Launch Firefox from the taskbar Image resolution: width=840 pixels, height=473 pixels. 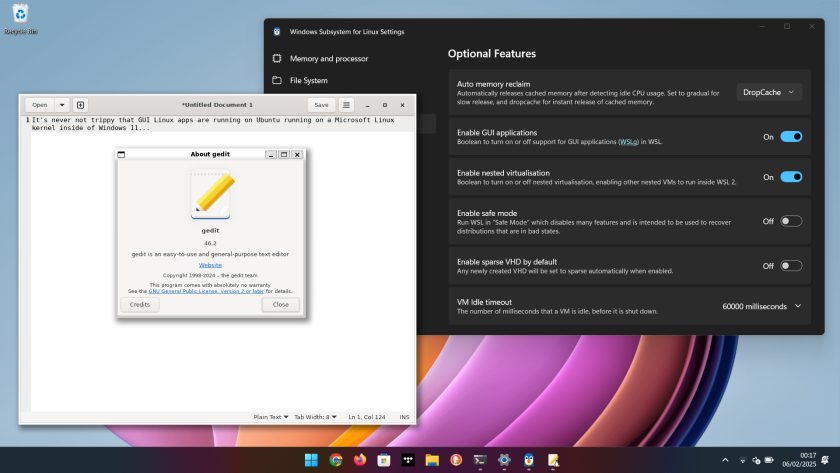coord(360,460)
